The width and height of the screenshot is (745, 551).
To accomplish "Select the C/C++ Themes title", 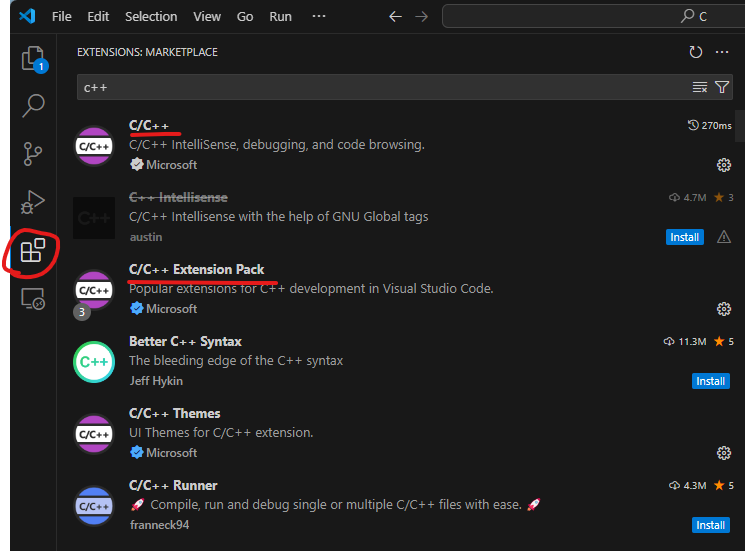I will point(174,413).
